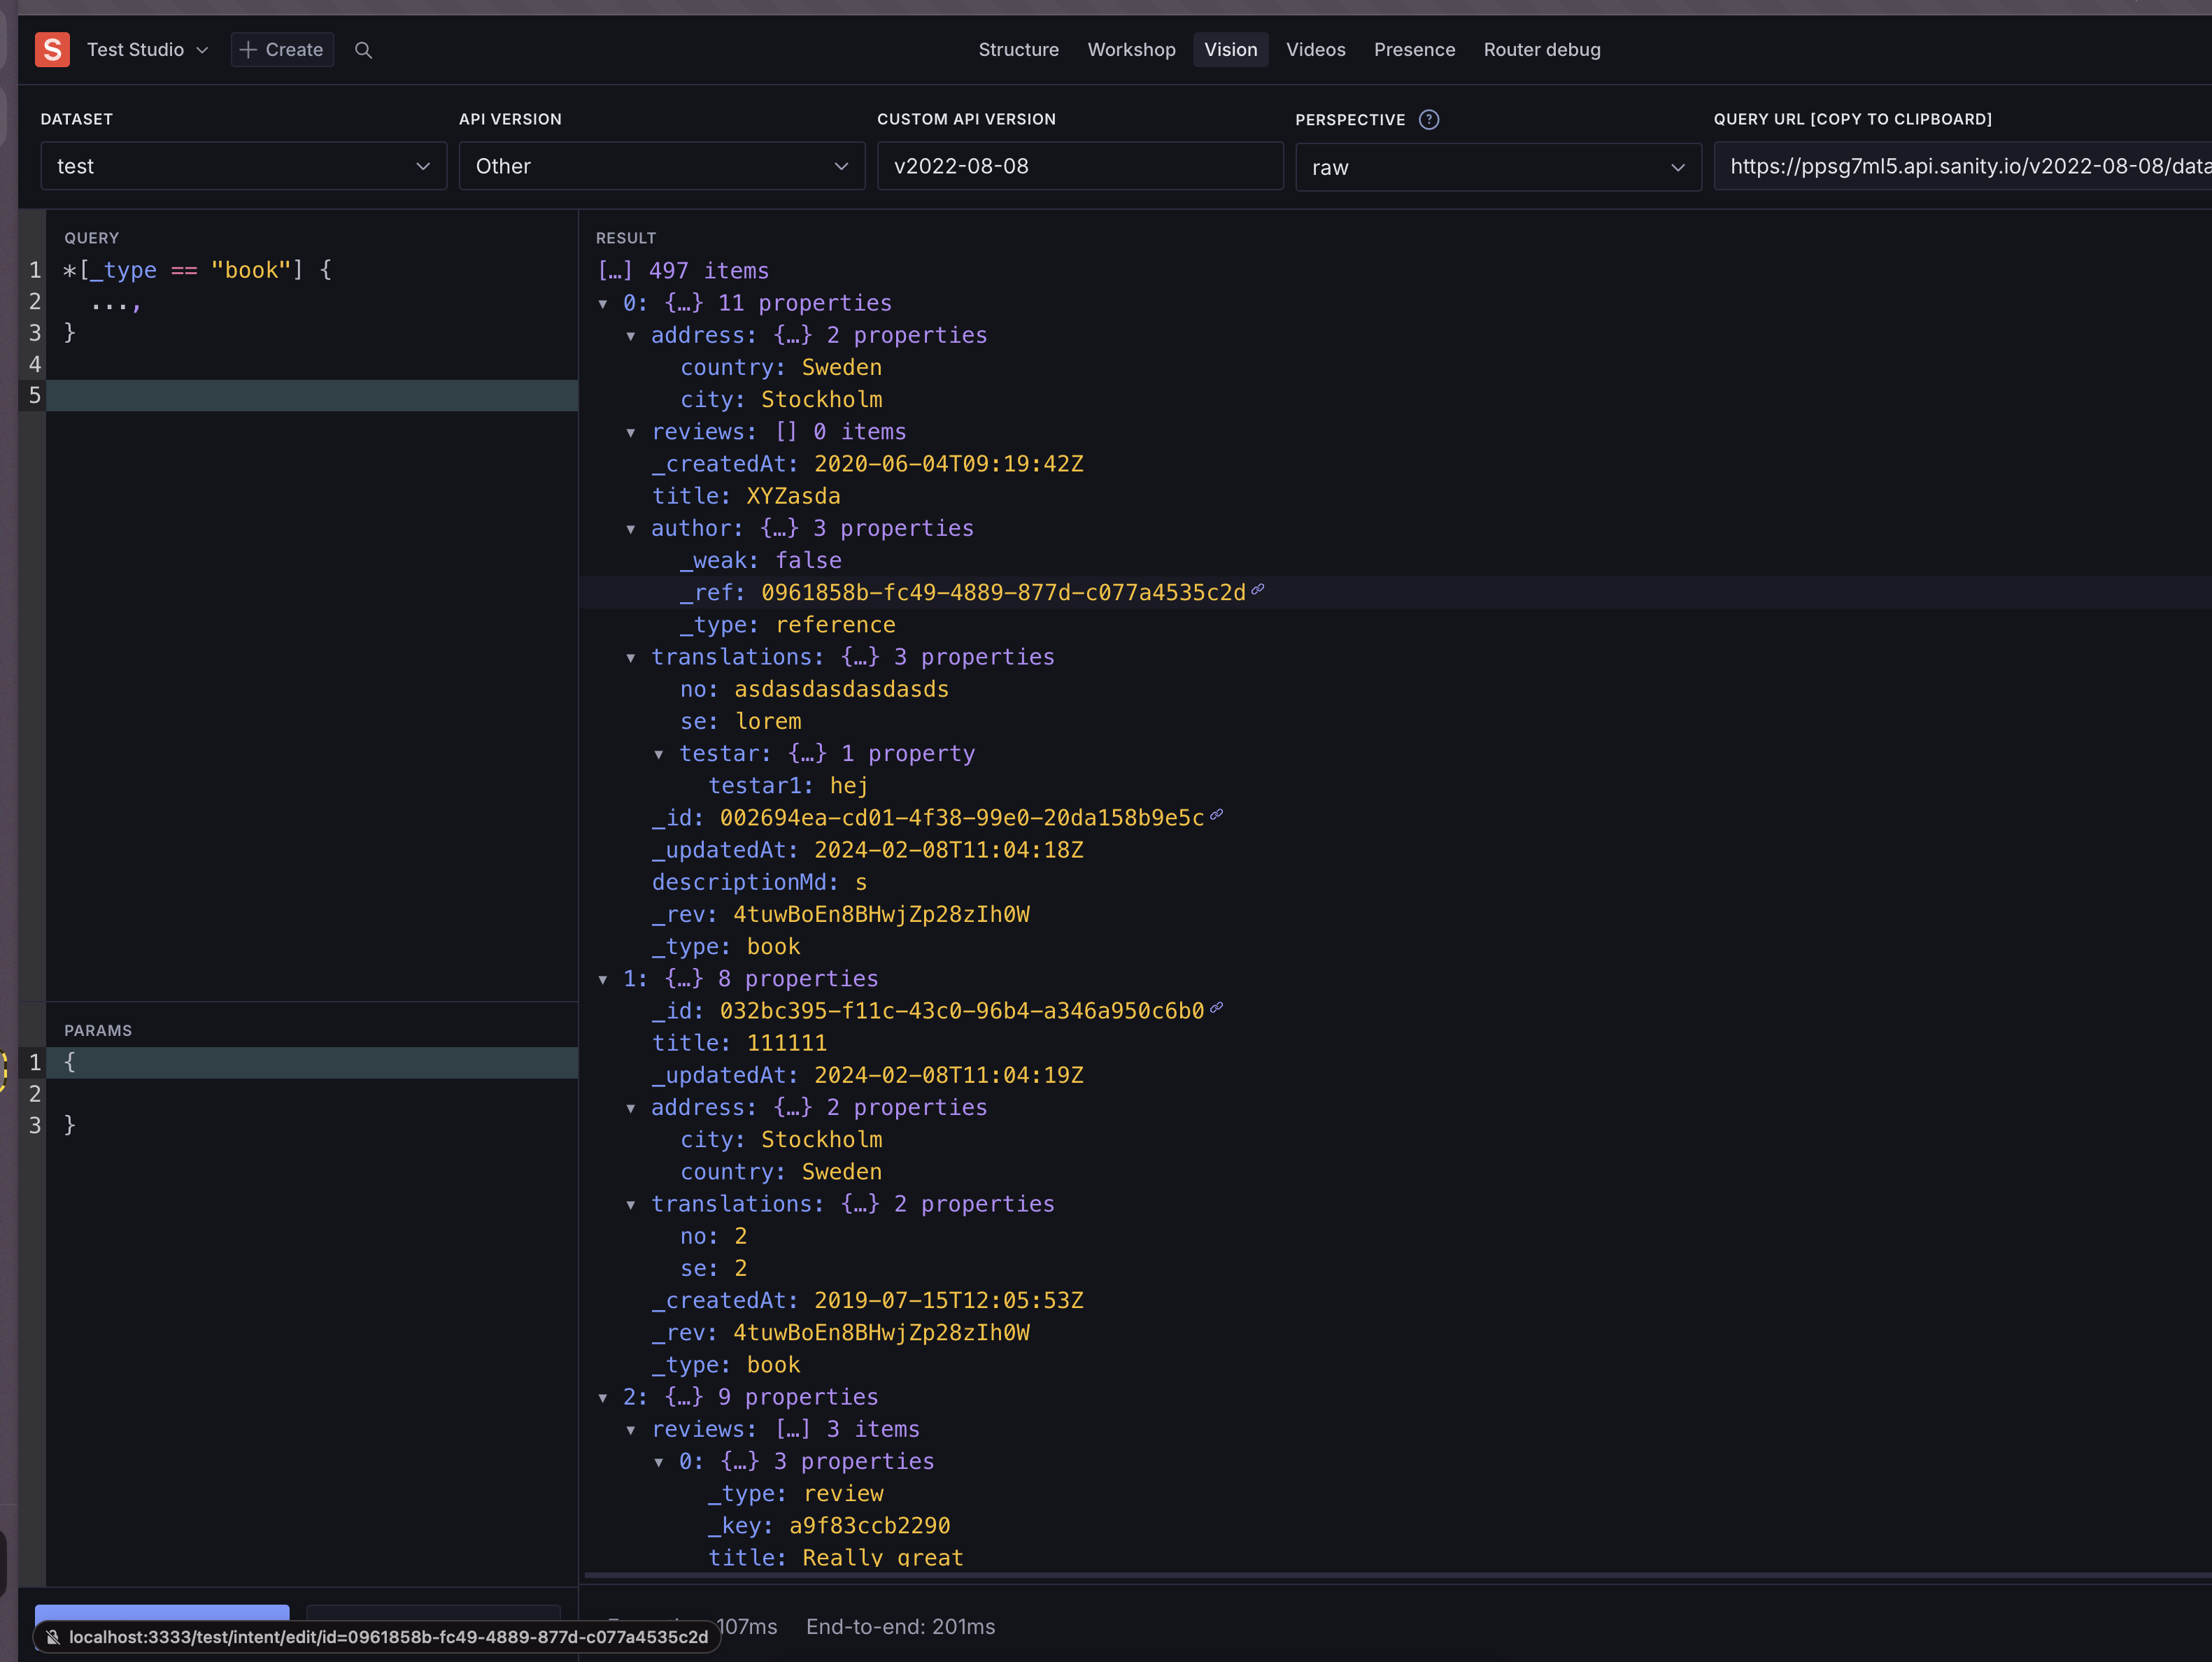This screenshot has width=2212, height=1662.
Task: Click 'End-to-end: 201ms' status text
Action: [900, 1627]
